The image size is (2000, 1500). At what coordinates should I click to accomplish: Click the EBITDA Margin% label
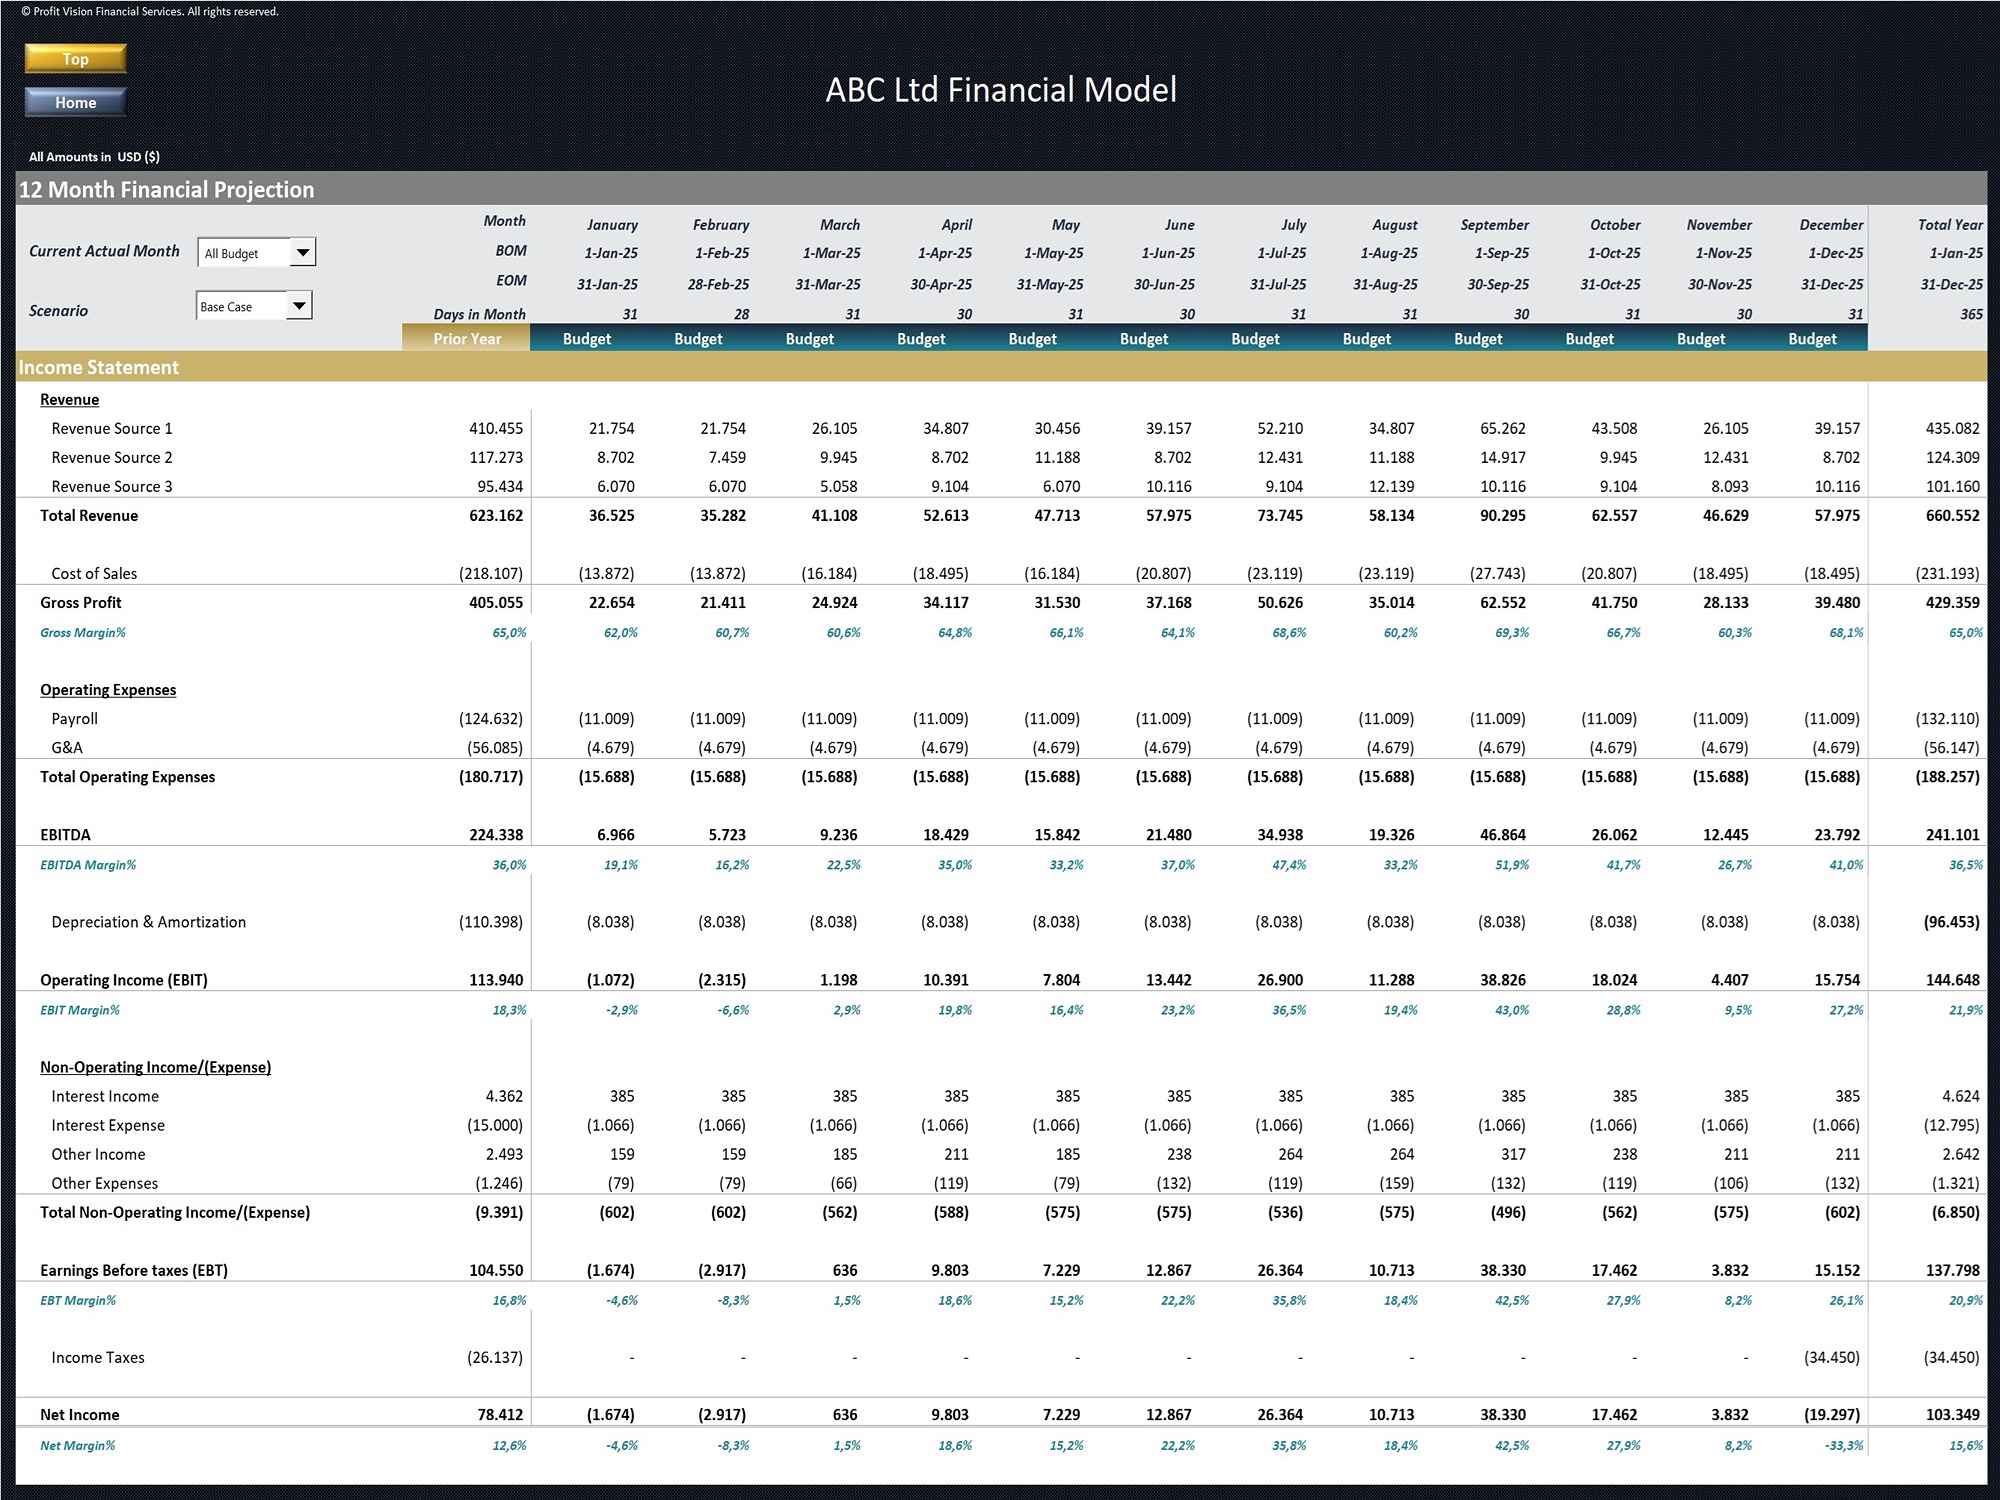(88, 865)
